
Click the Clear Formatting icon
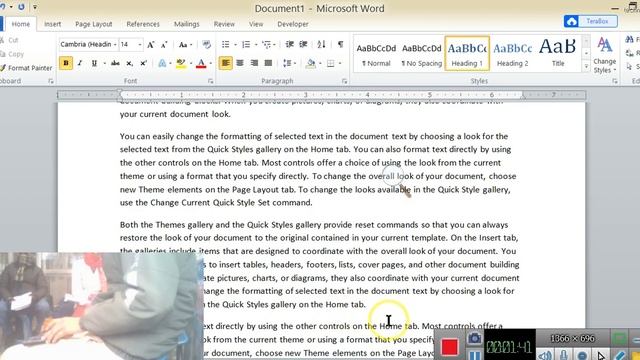pyautogui.click(x=206, y=44)
